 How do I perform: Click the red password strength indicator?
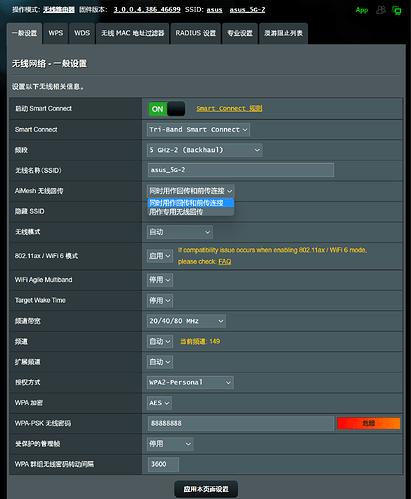pos(368,423)
